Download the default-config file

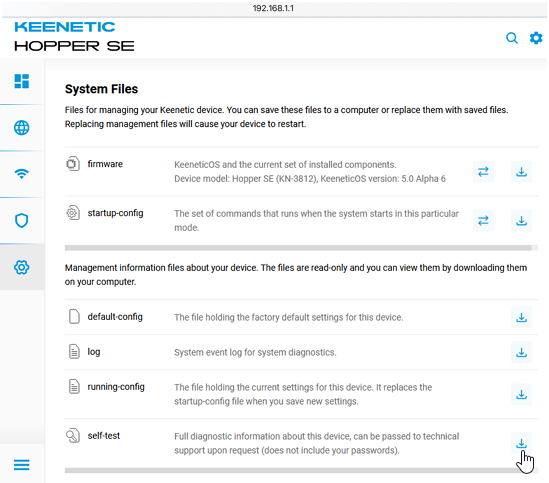(x=521, y=317)
